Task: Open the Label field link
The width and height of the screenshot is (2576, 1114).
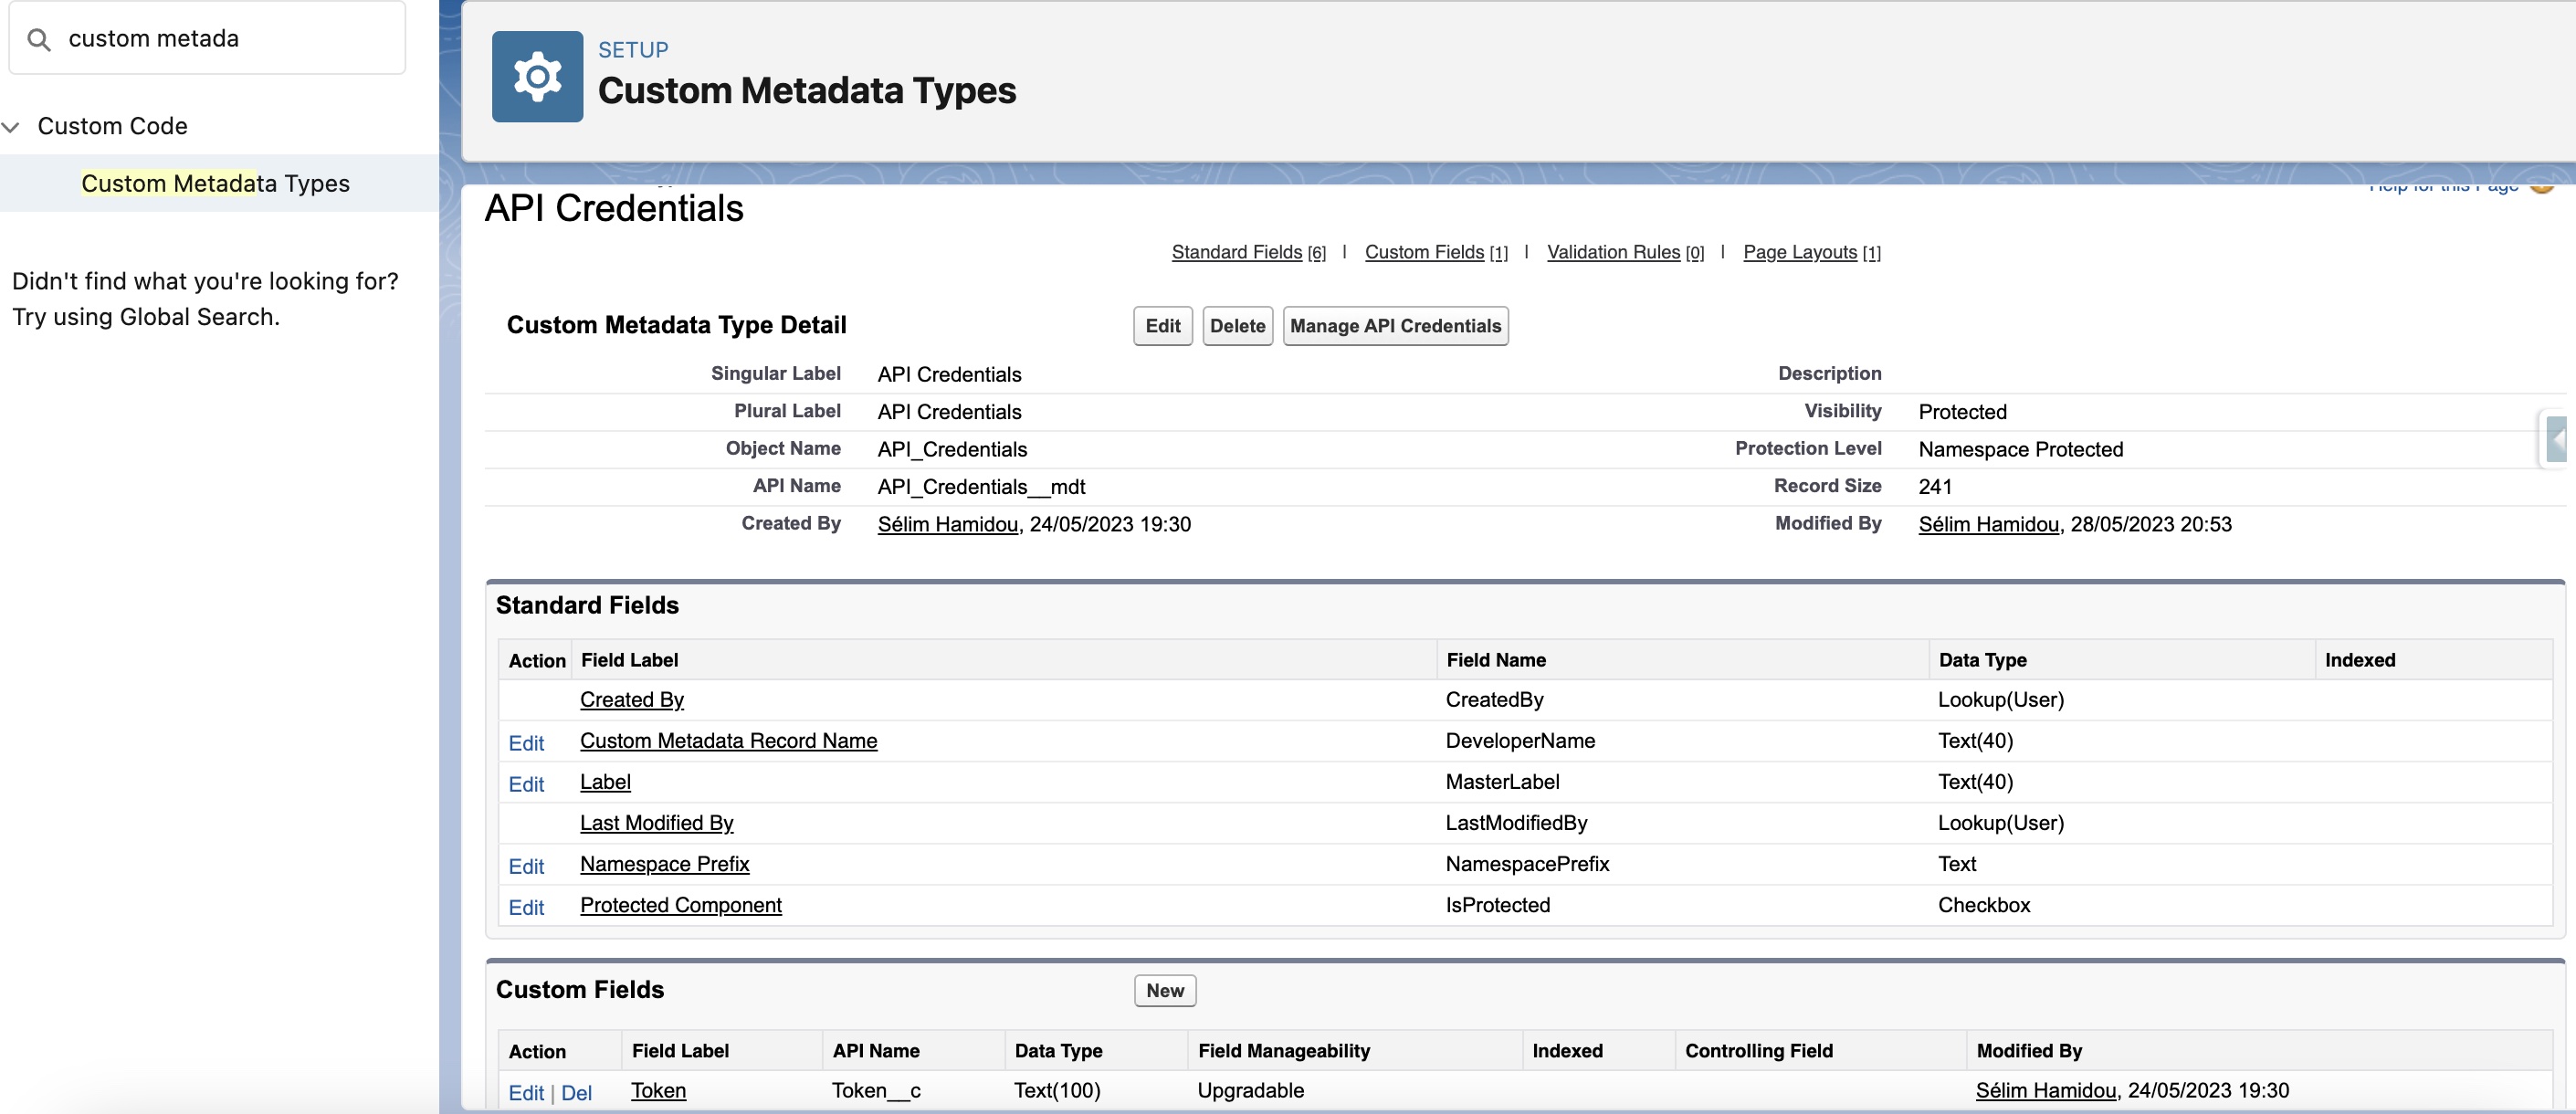Action: (605, 782)
